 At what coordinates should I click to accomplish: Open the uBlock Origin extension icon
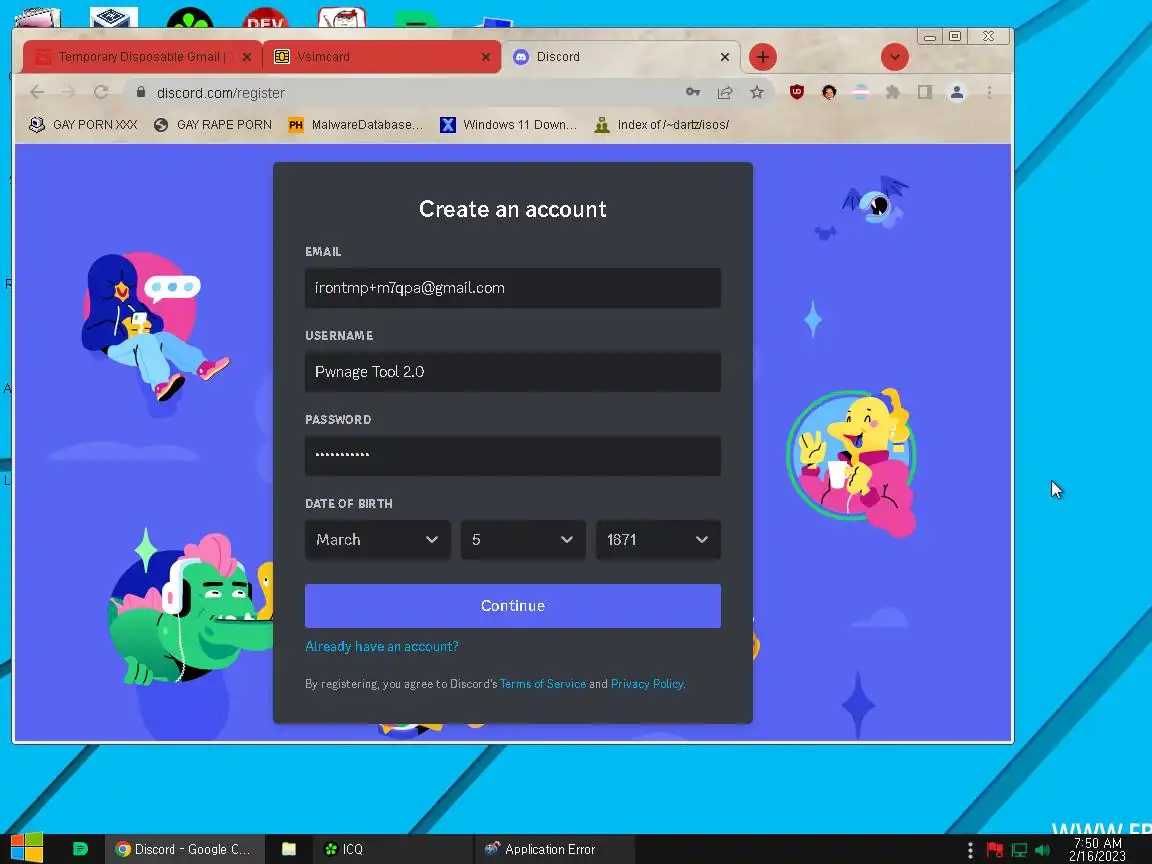coord(796,93)
